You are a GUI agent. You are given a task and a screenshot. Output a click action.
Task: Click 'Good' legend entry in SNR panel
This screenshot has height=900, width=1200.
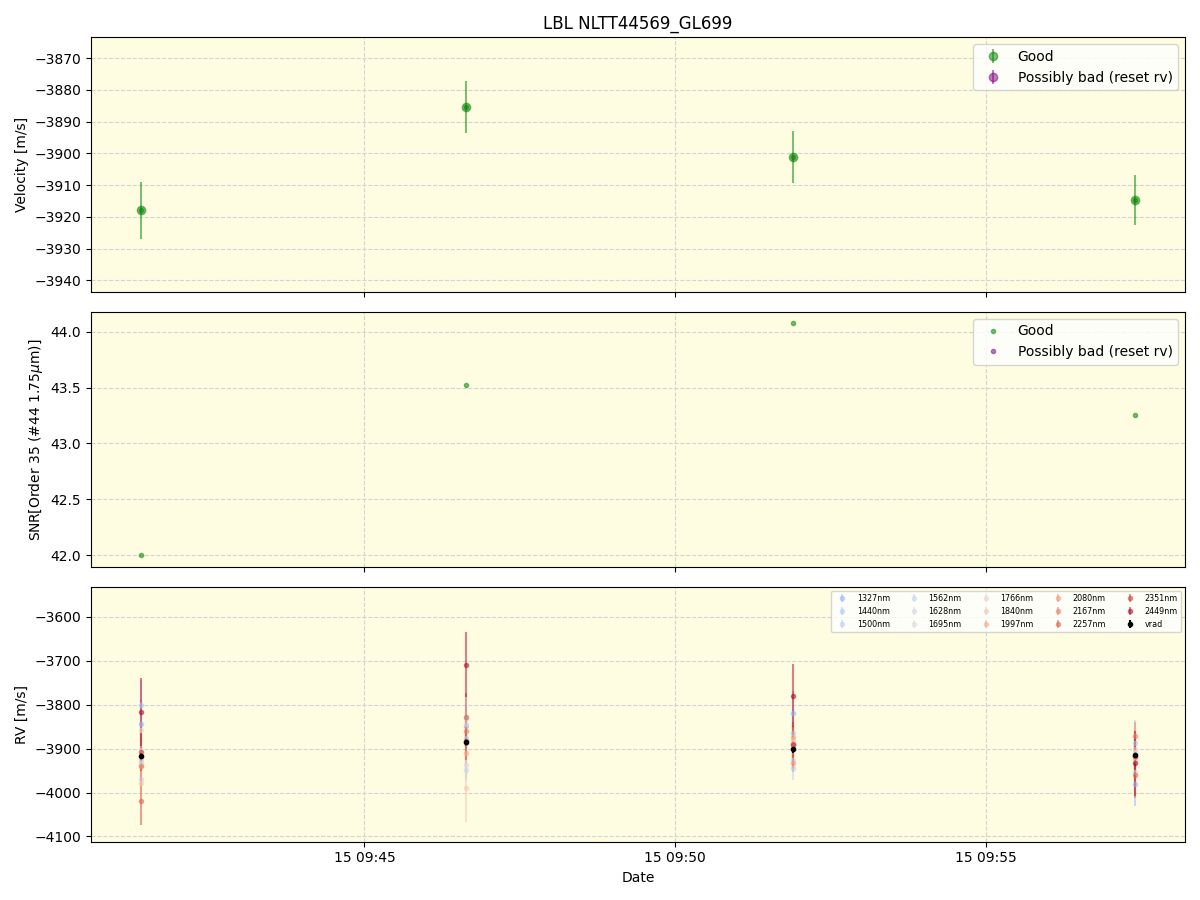click(x=1035, y=331)
